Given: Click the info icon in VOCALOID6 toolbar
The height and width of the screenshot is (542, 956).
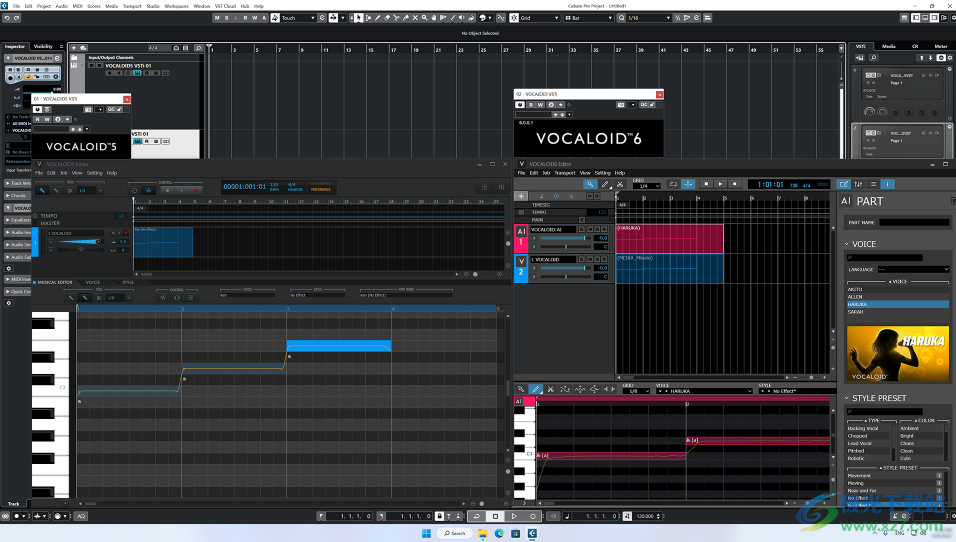Looking at the screenshot, I should pos(888,184).
